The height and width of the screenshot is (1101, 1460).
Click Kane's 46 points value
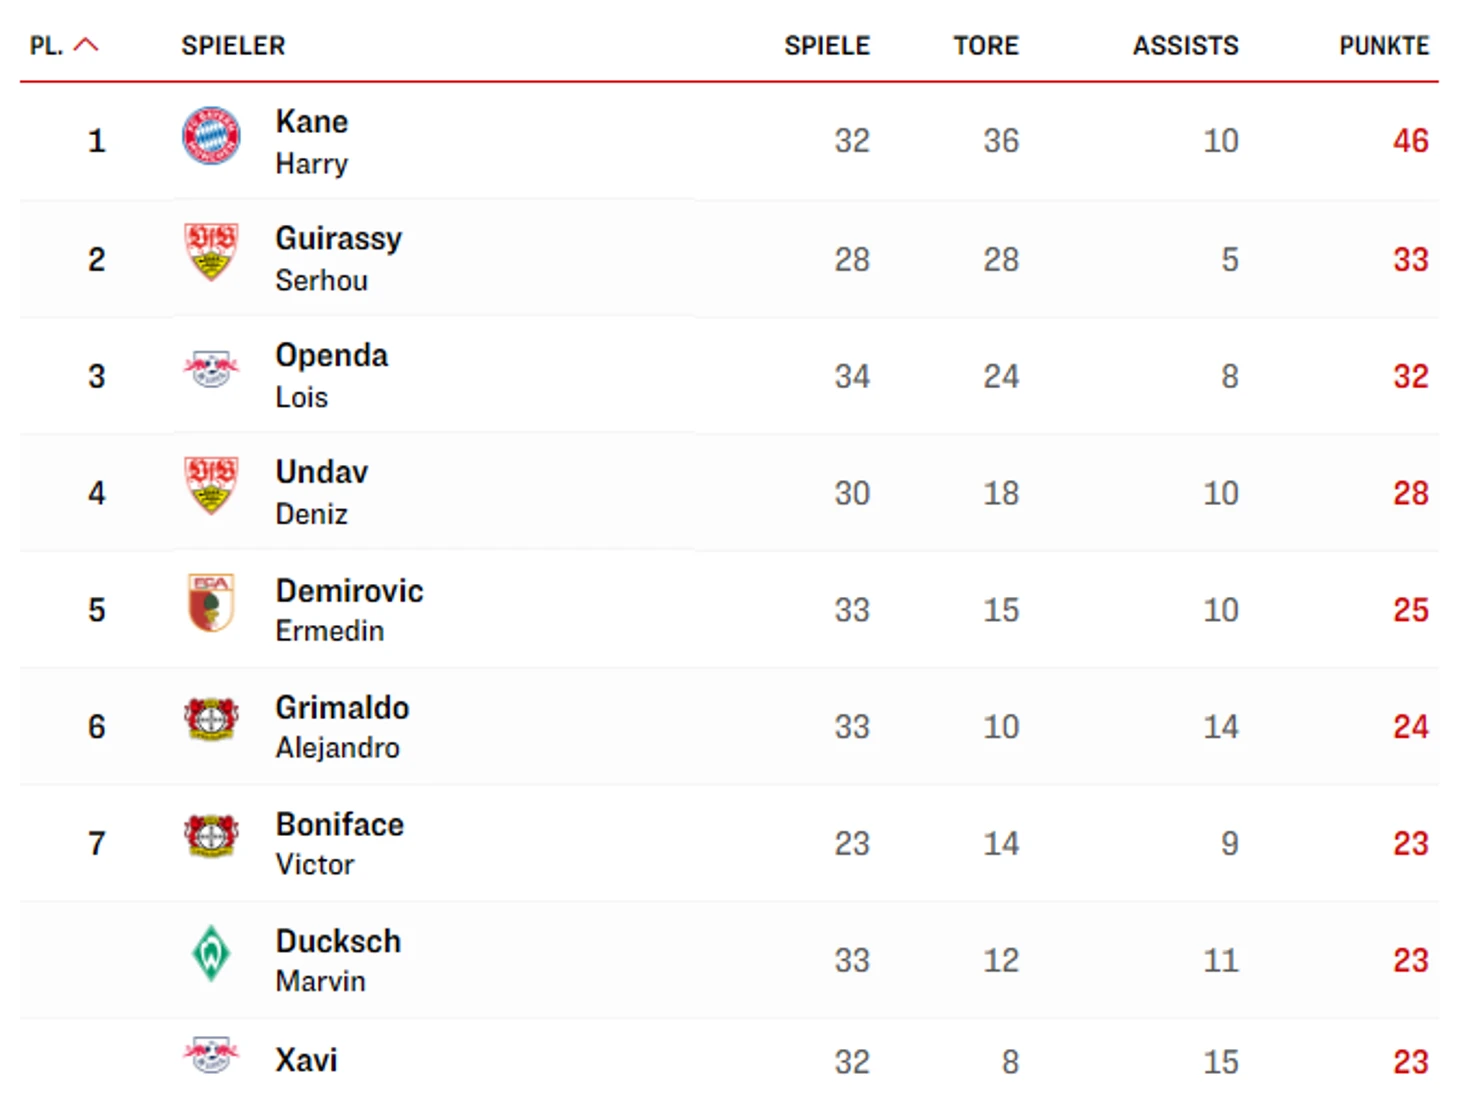(x=1410, y=141)
